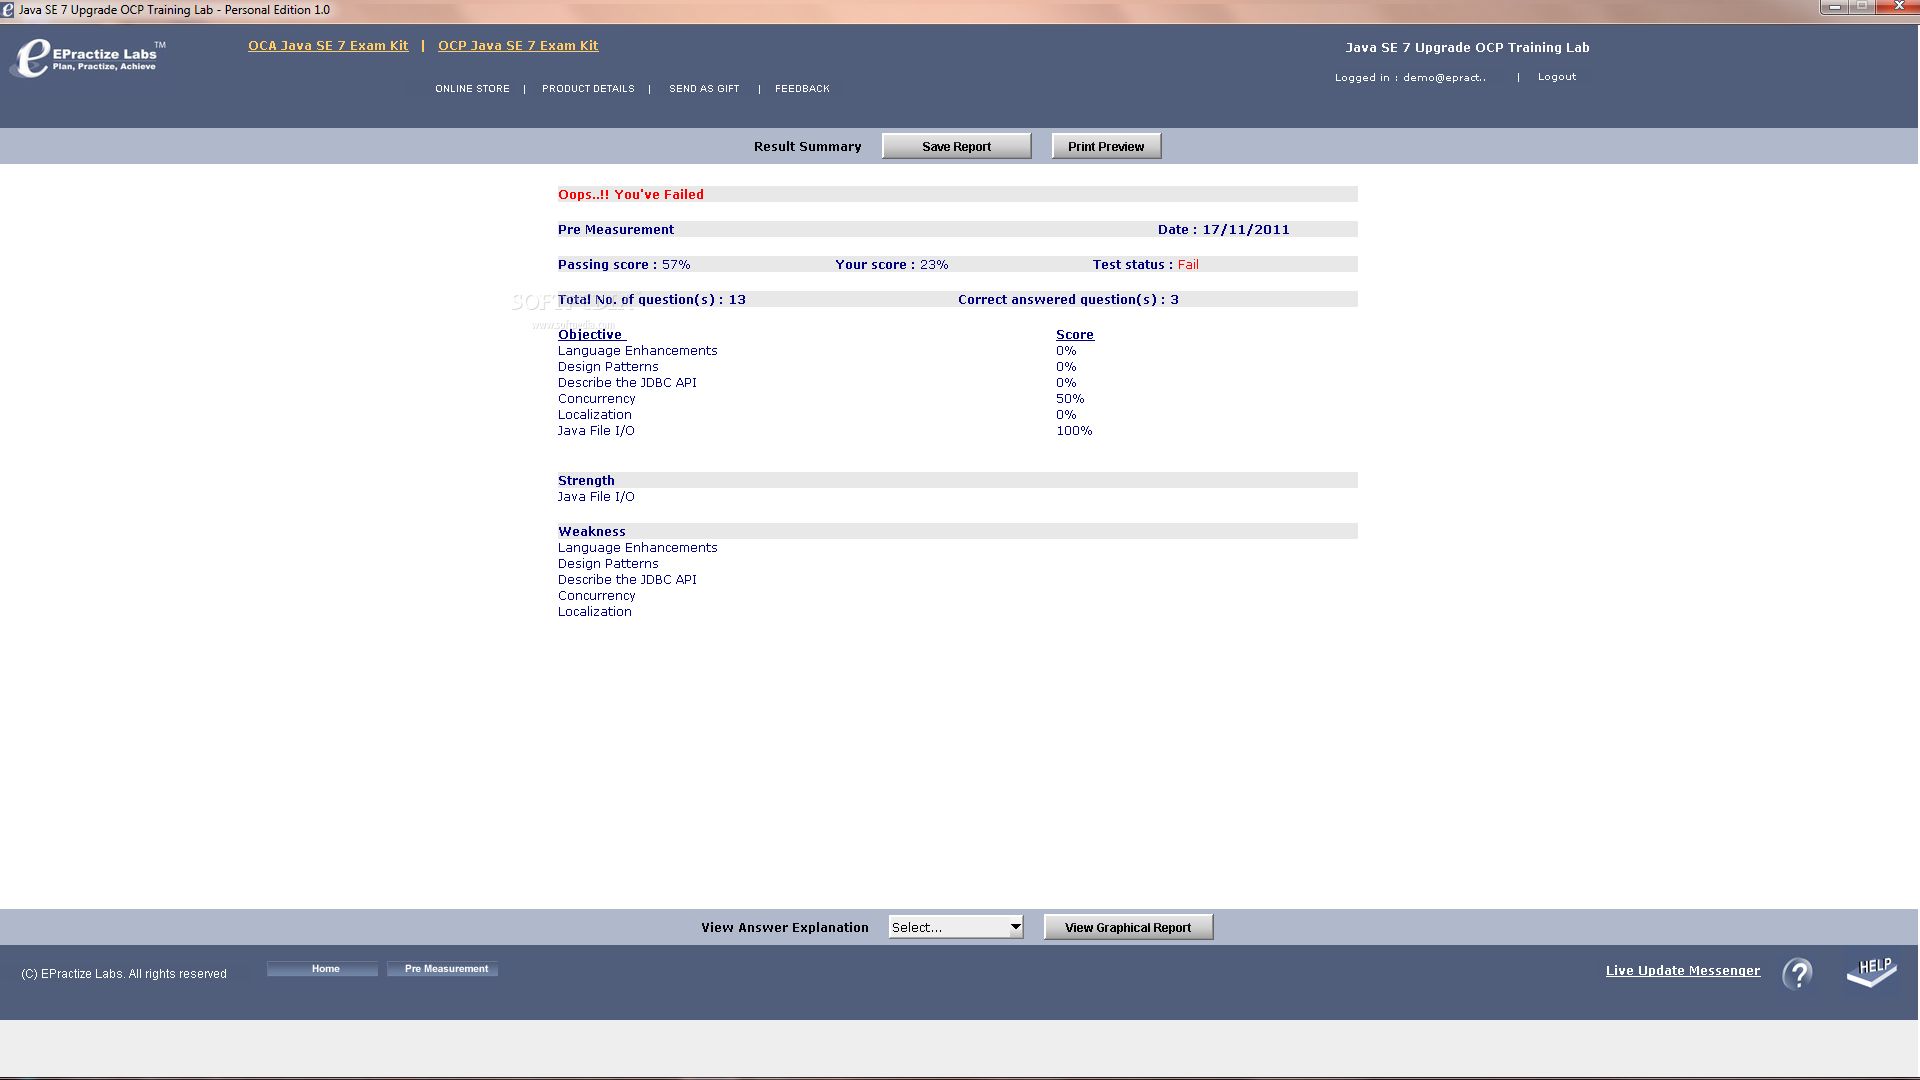Click the HELP book icon
Image resolution: width=1920 pixels, height=1080 pixels.
1872,972
